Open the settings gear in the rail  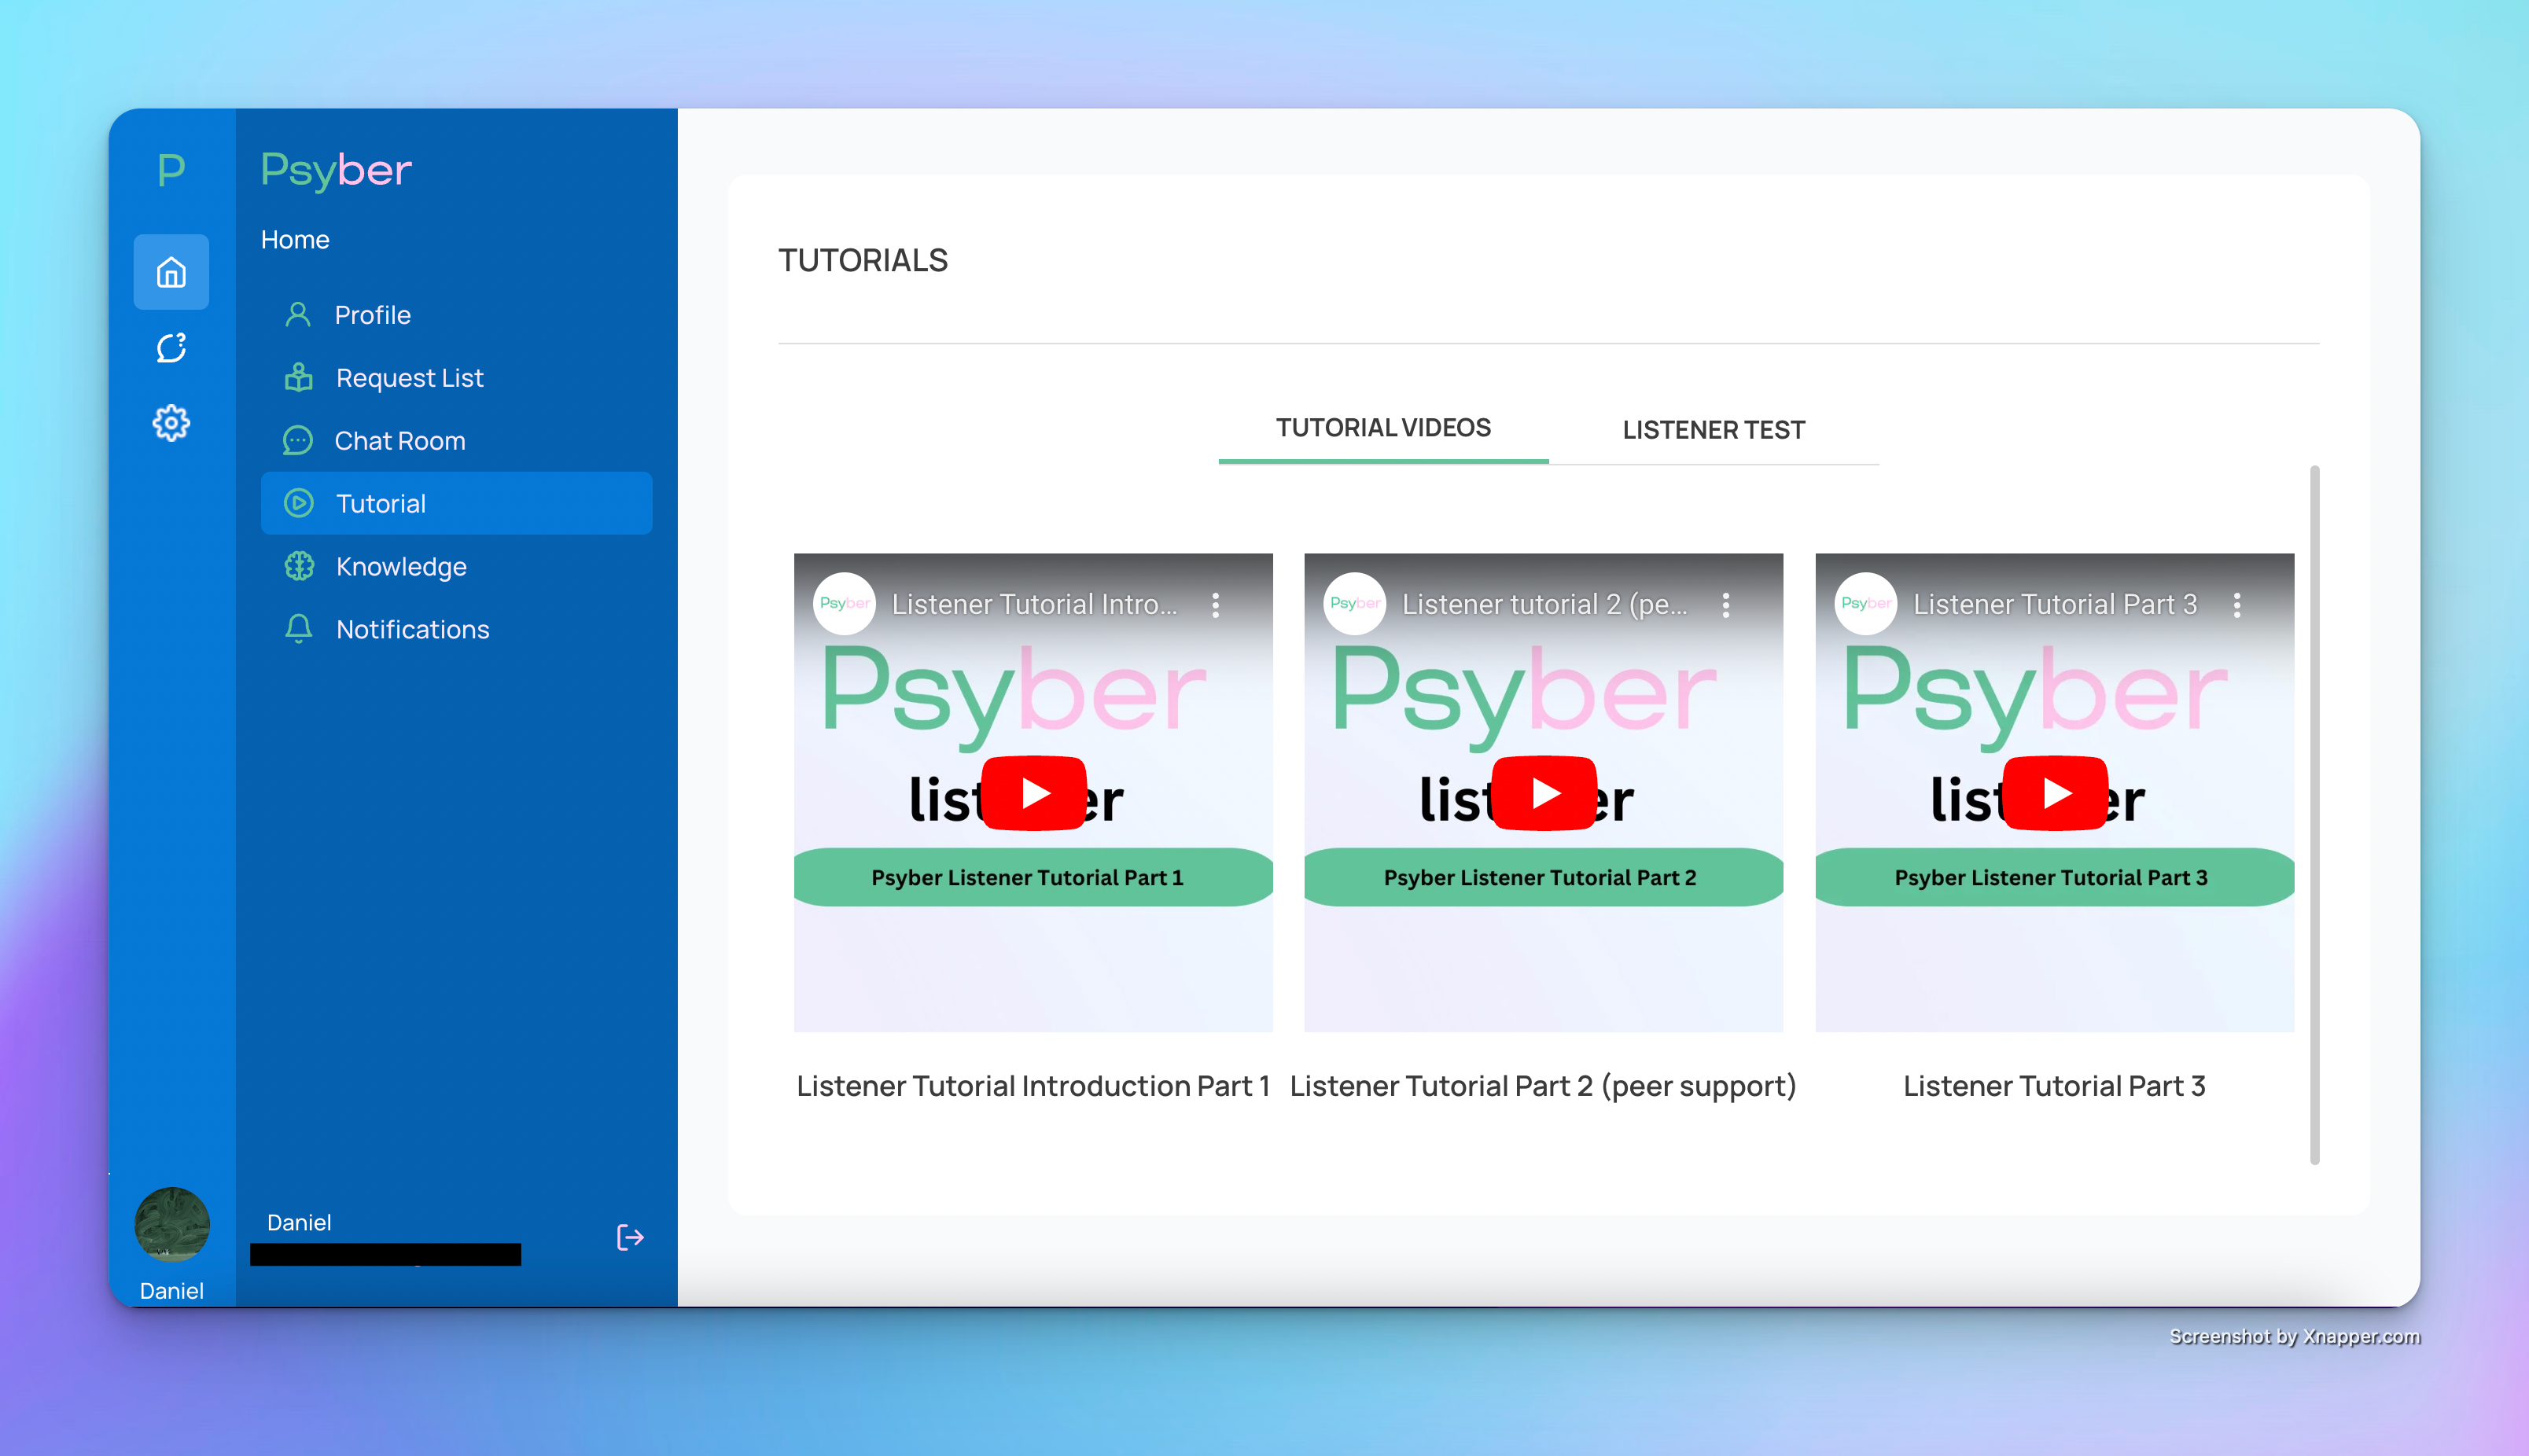171,423
